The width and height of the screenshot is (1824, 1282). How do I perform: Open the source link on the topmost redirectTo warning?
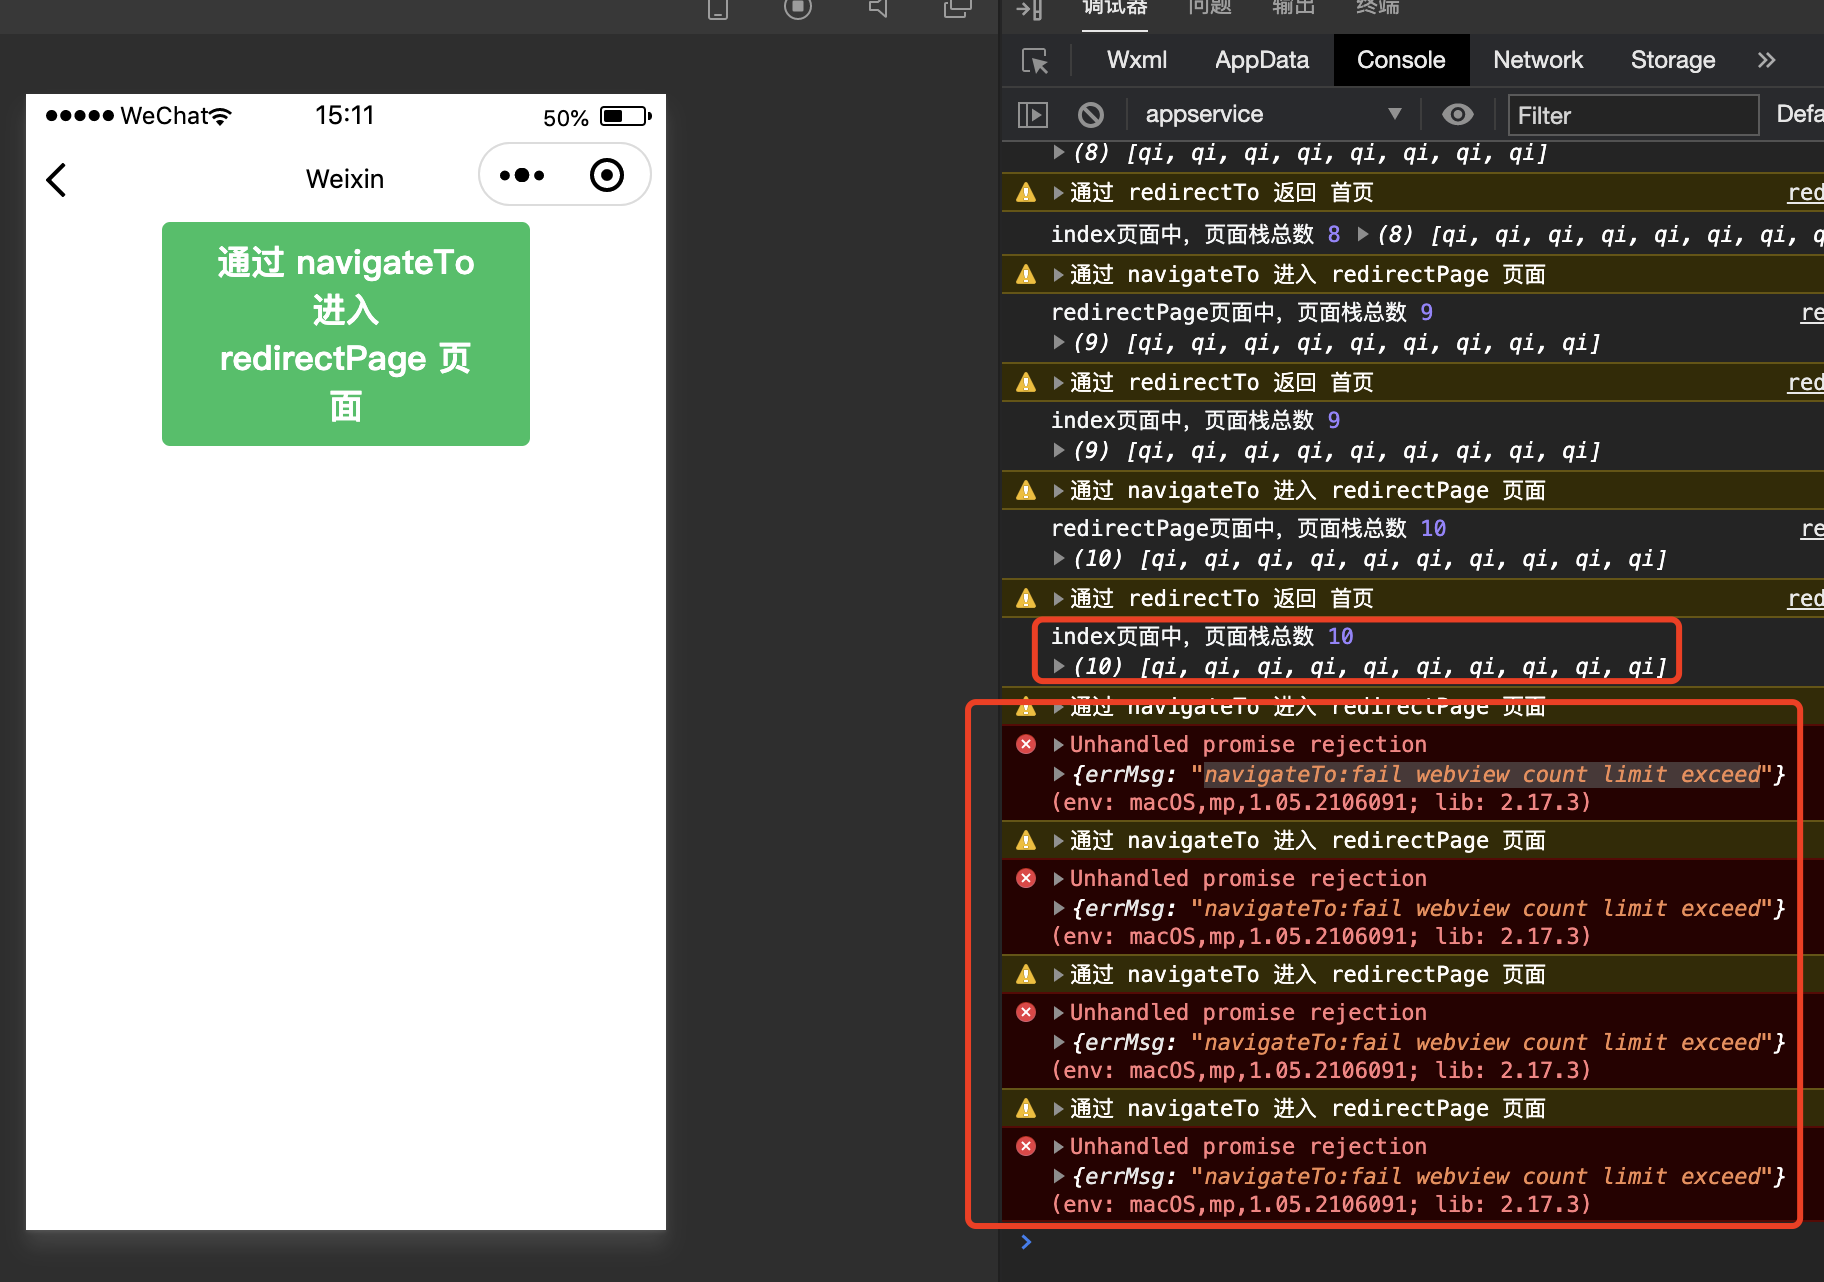pos(1806,193)
